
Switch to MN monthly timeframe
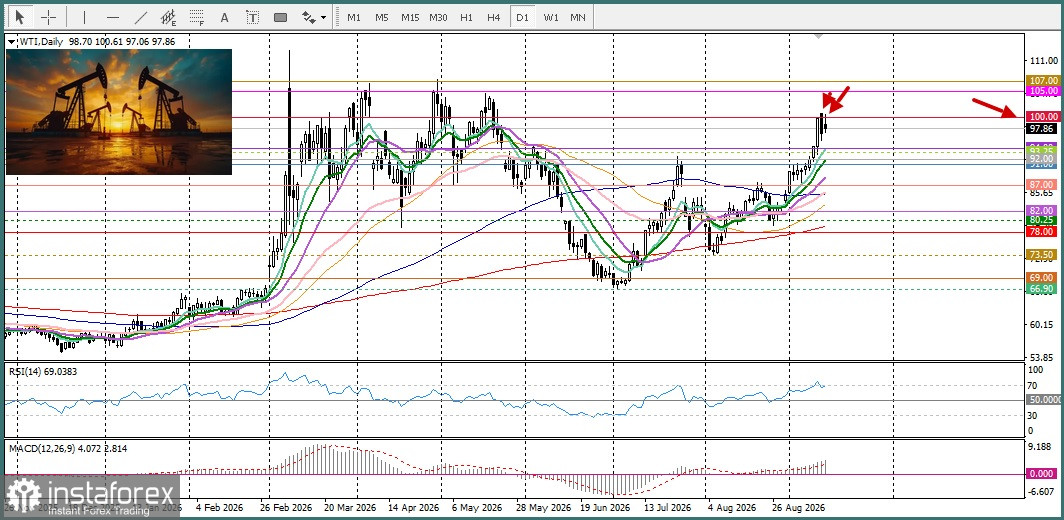click(578, 17)
